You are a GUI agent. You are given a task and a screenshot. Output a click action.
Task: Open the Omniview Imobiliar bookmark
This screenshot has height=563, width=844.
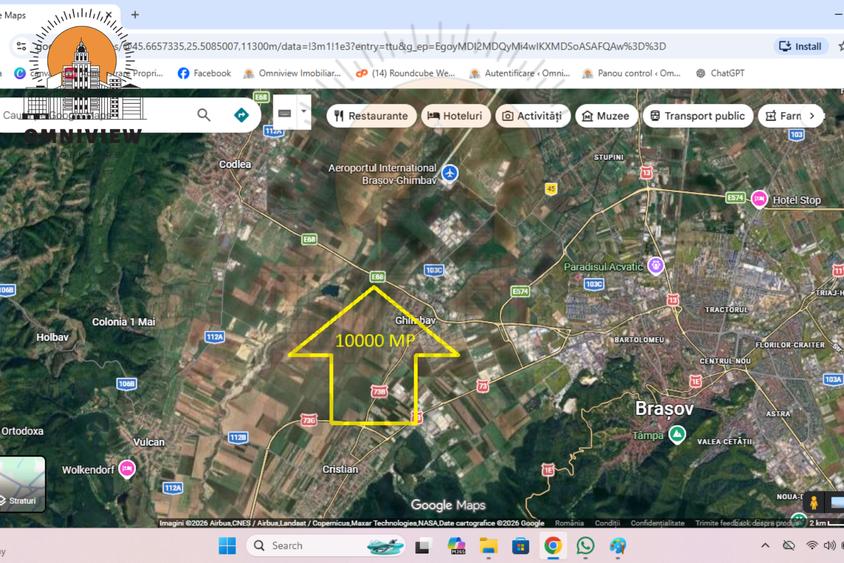coord(292,73)
